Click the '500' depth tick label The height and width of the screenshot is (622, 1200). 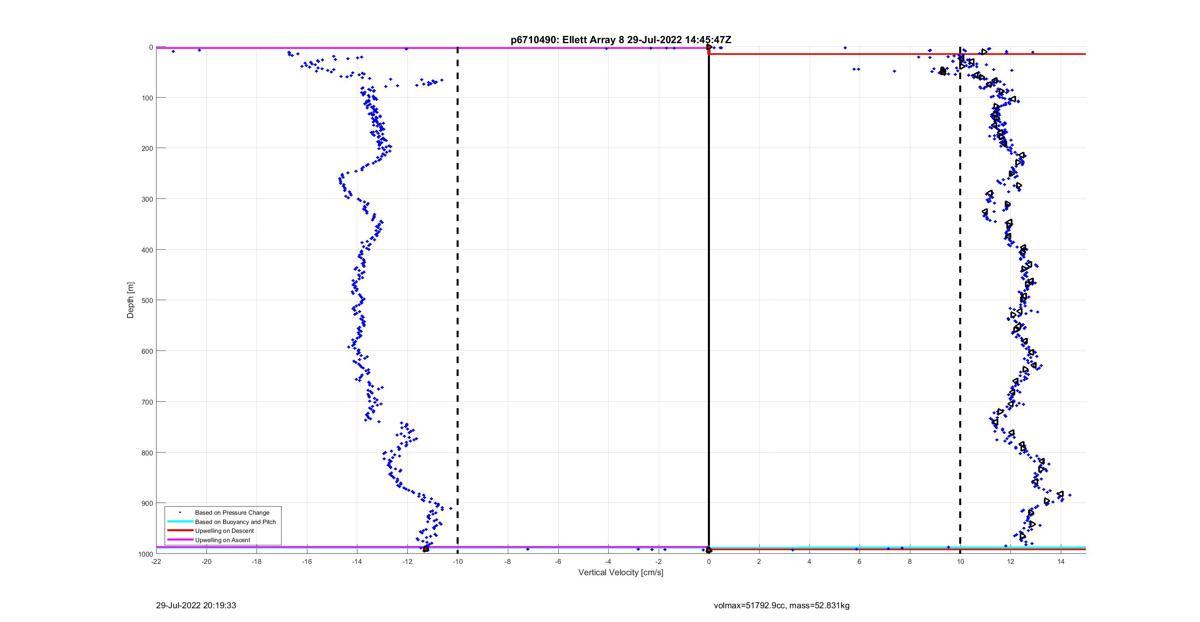point(146,300)
